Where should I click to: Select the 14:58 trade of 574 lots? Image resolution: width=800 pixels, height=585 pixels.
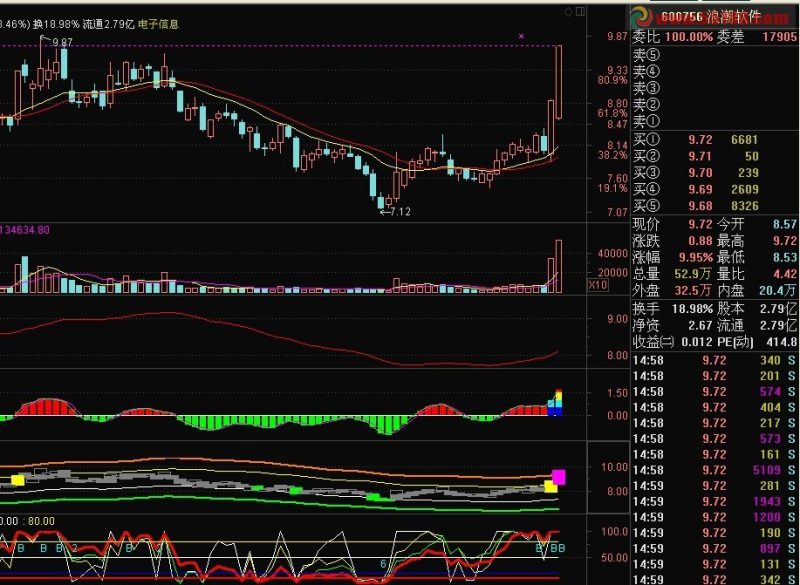[x=714, y=392]
